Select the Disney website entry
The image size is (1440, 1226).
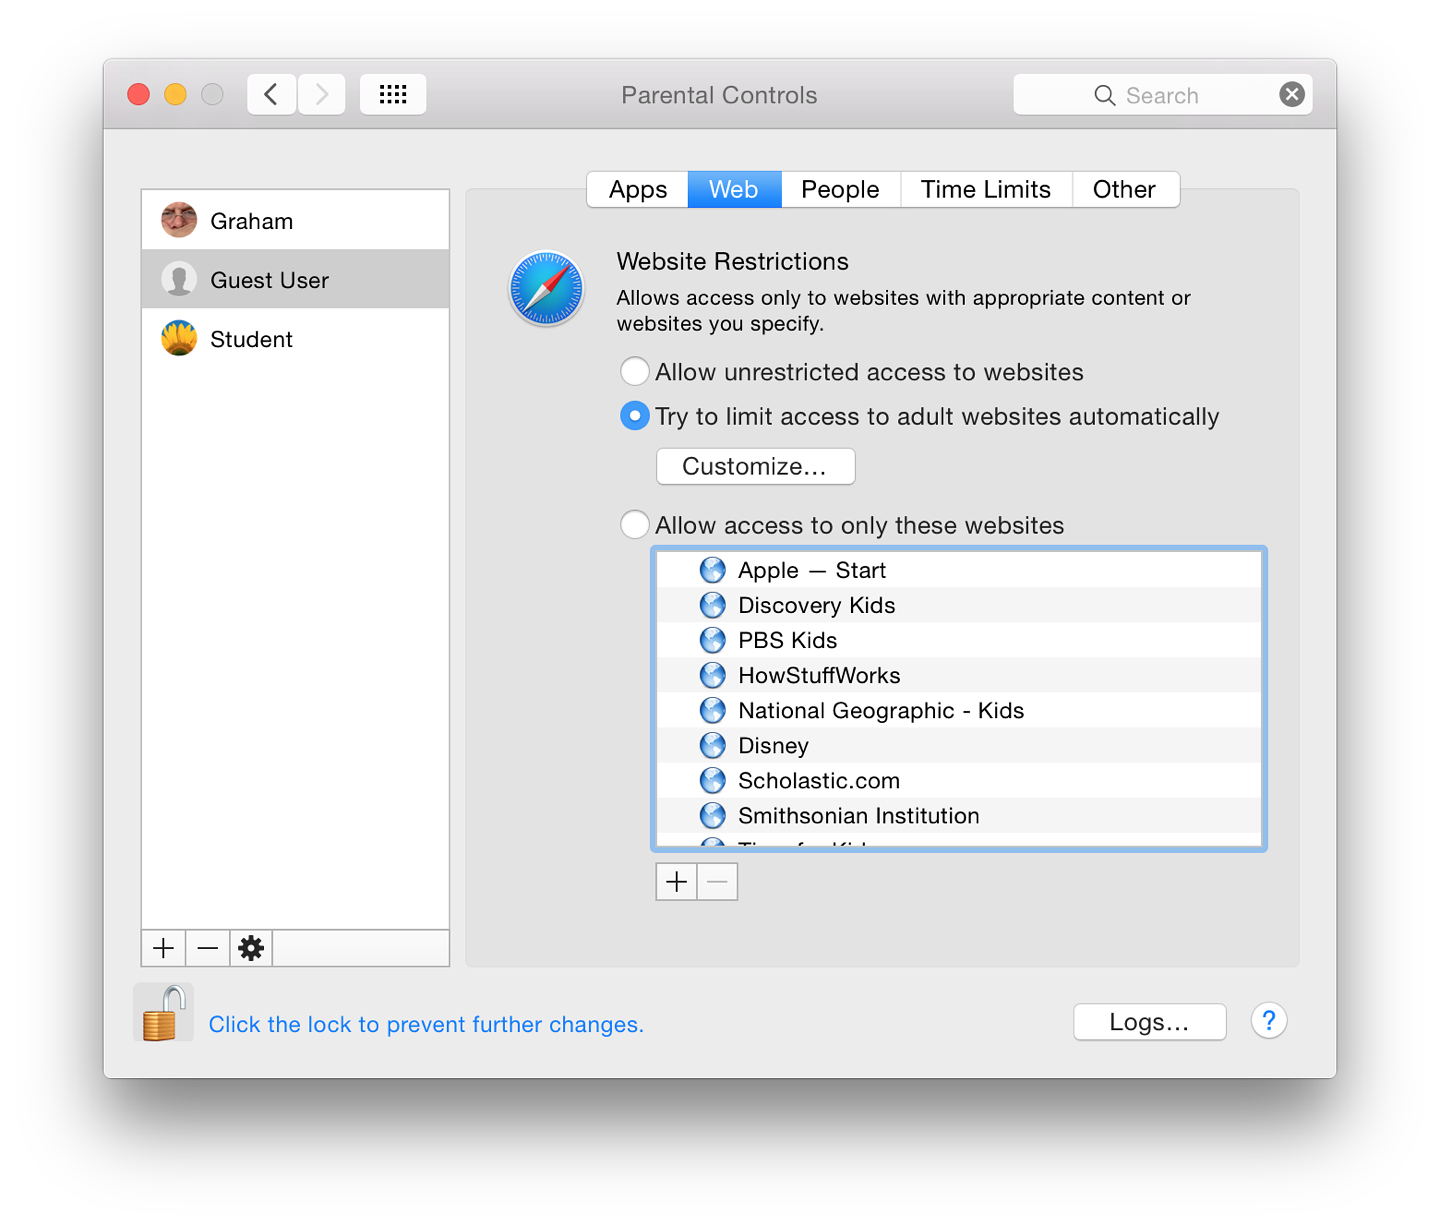click(959, 745)
